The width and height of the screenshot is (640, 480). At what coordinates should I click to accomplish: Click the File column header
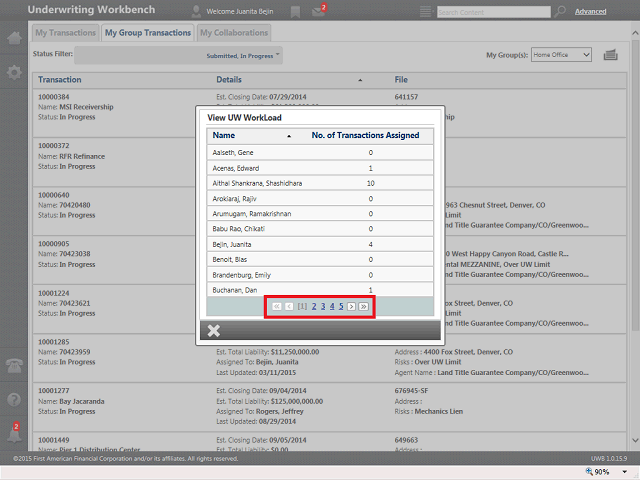coord(401,80)
